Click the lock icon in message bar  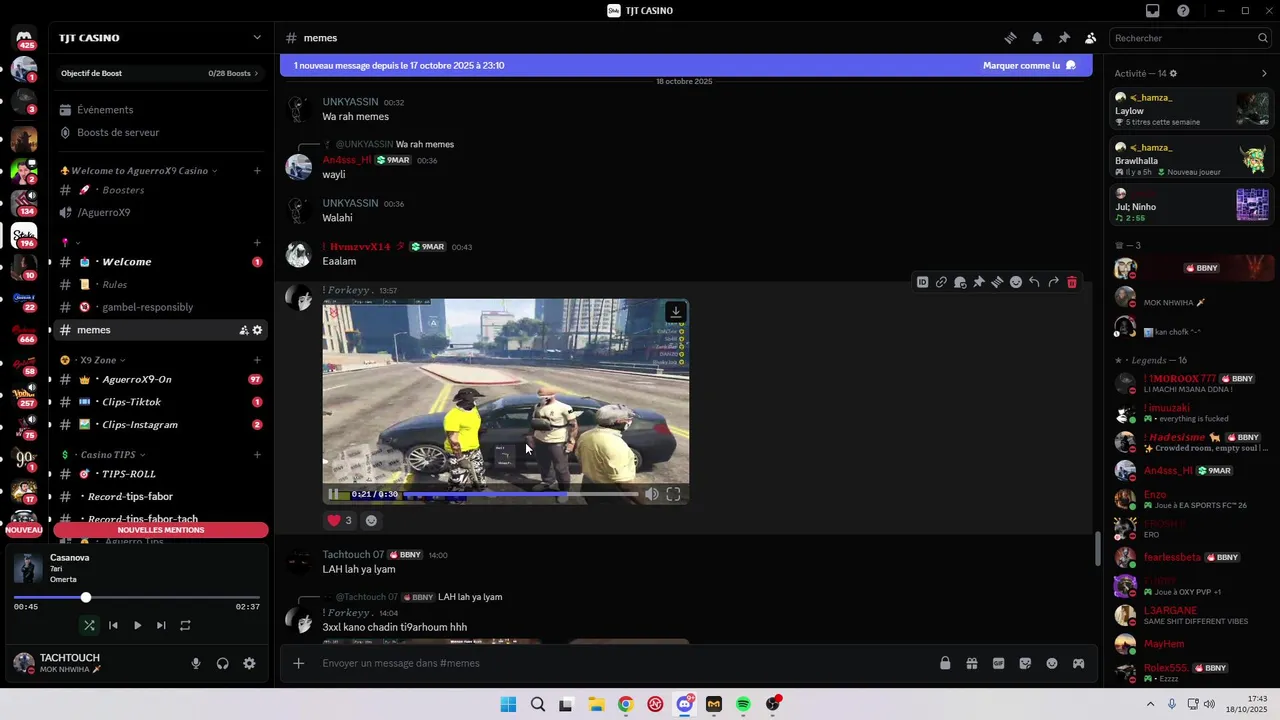coord(945,663)
